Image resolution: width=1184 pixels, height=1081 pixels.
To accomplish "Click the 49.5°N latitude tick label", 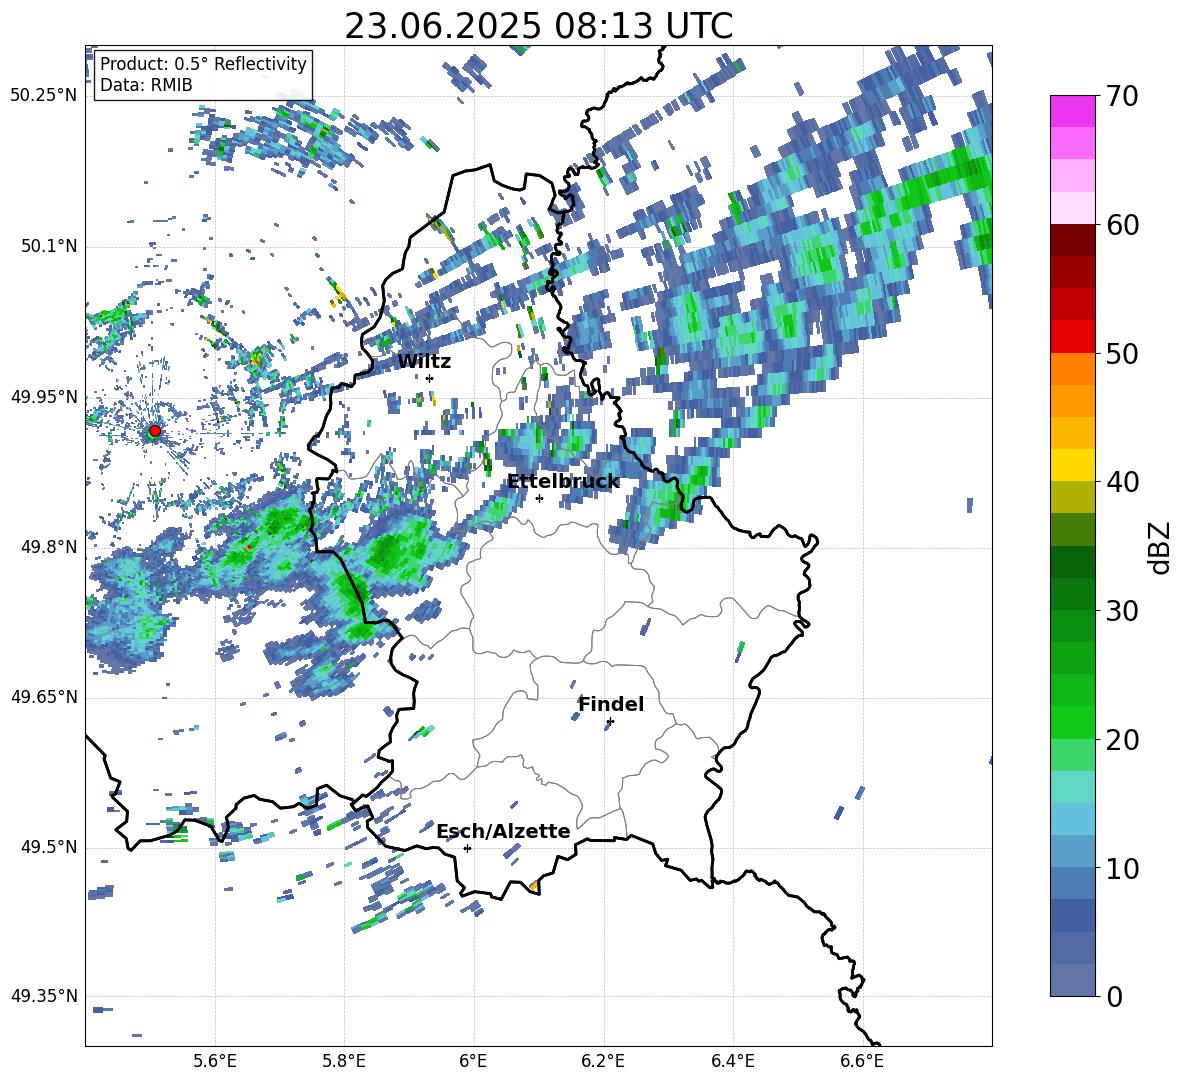I will click(x=48, y=847).
